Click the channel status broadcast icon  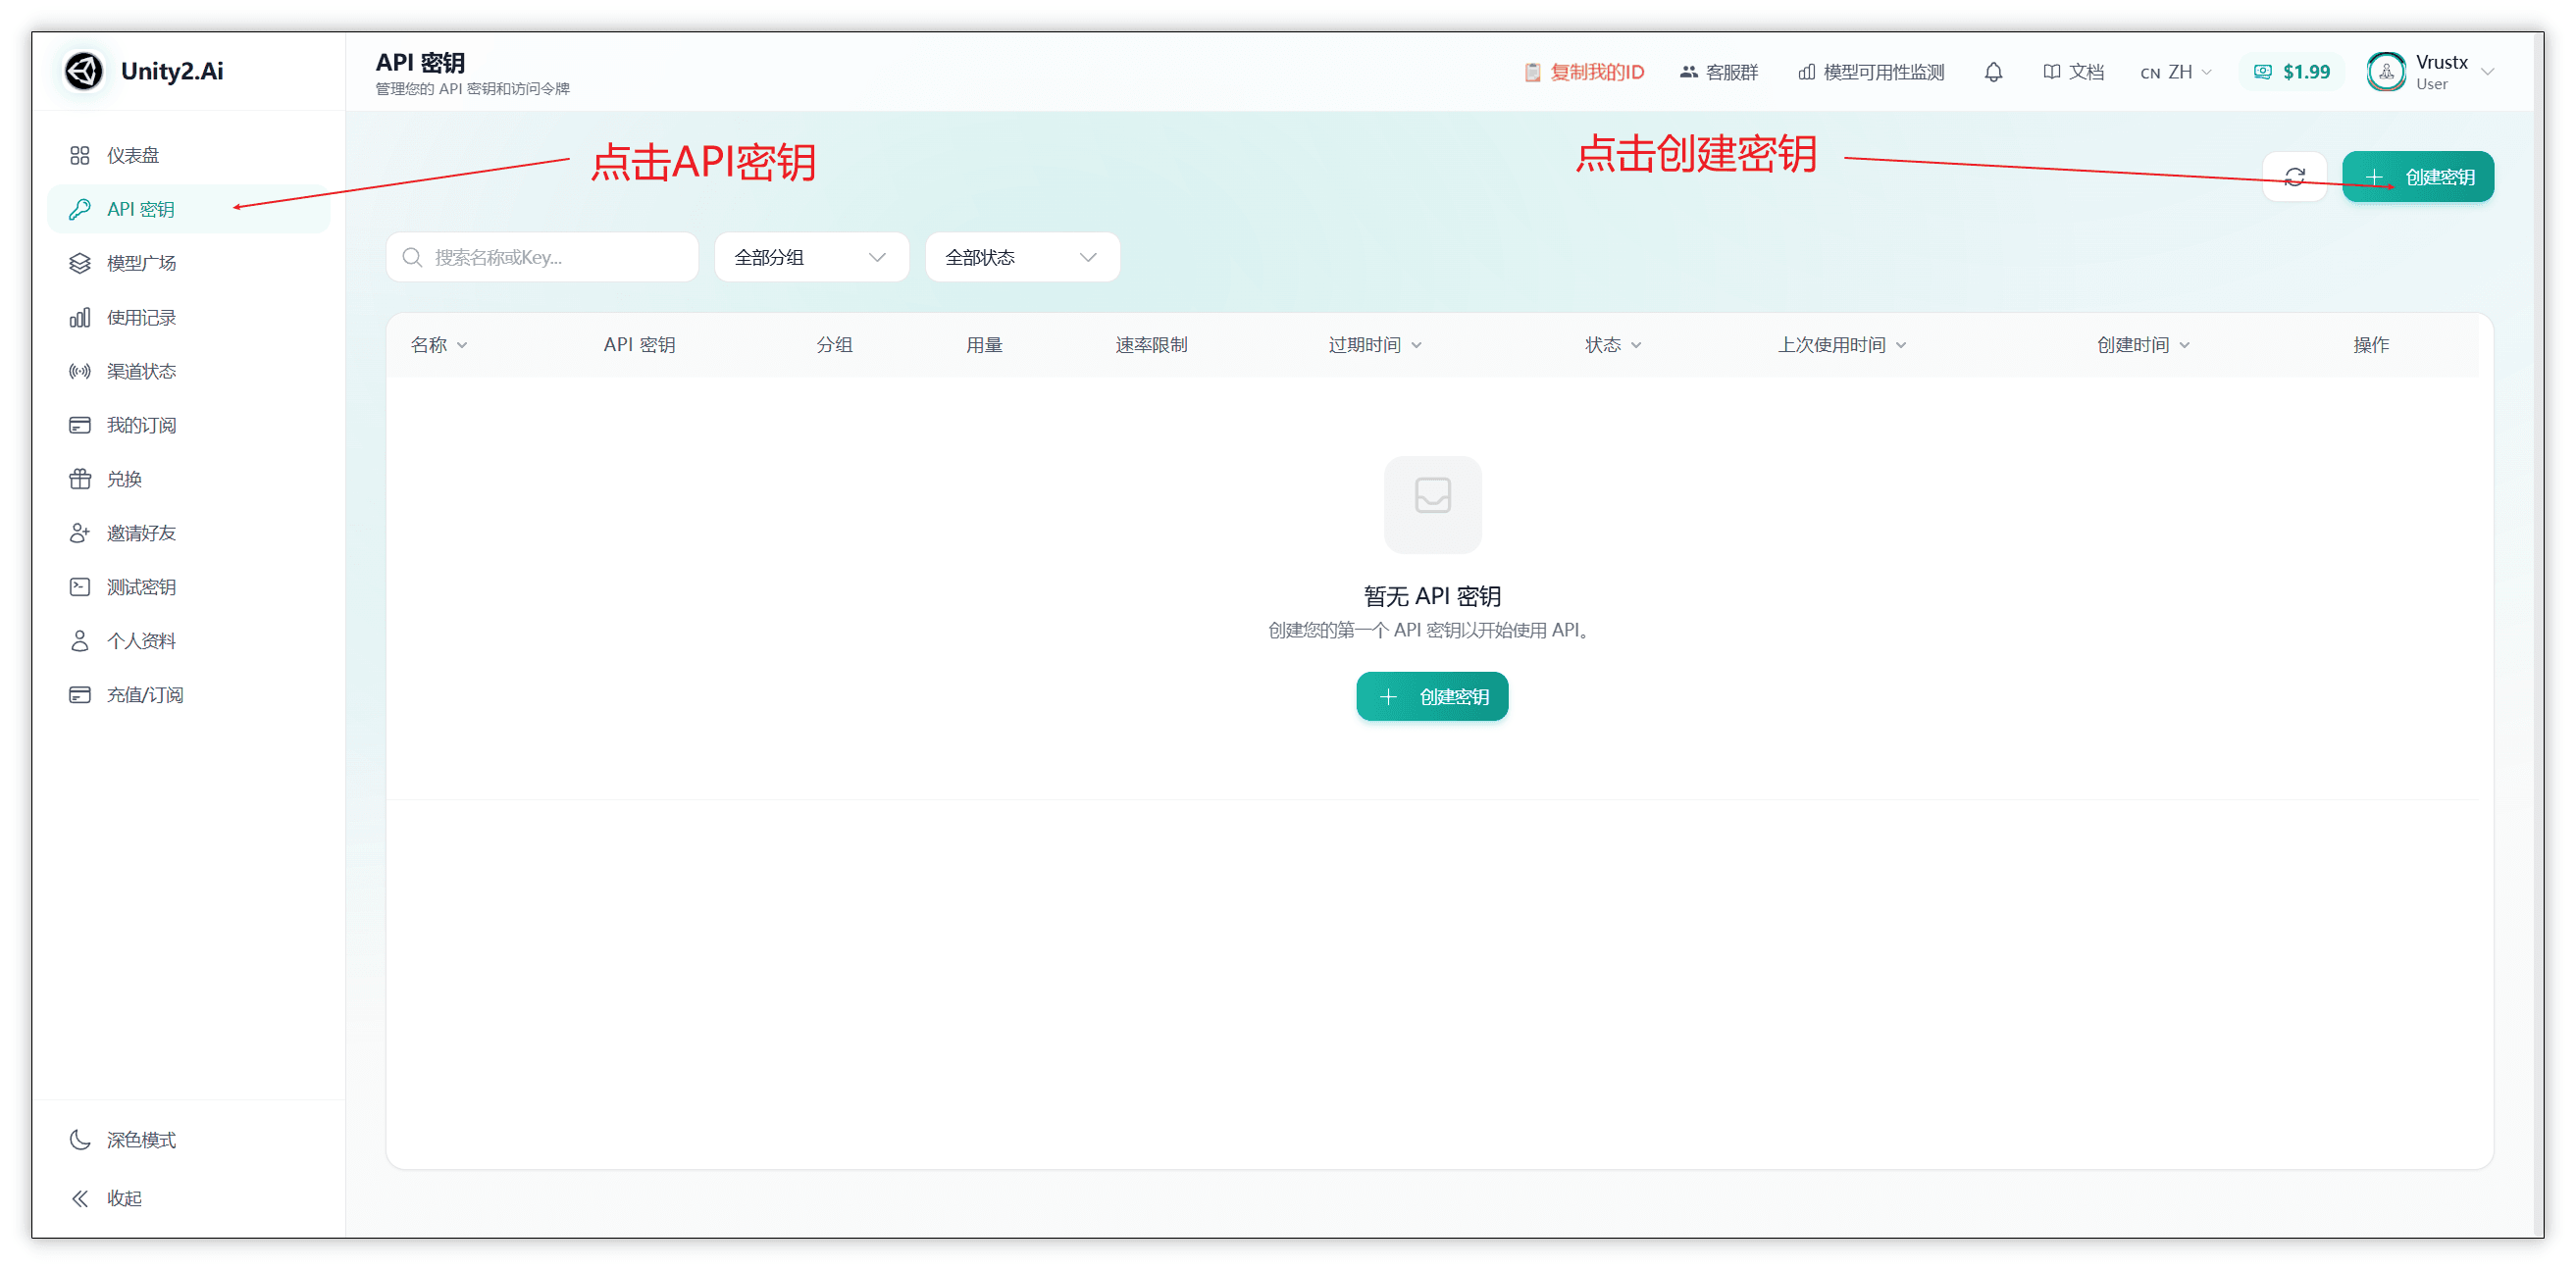[x=80, y=371]
